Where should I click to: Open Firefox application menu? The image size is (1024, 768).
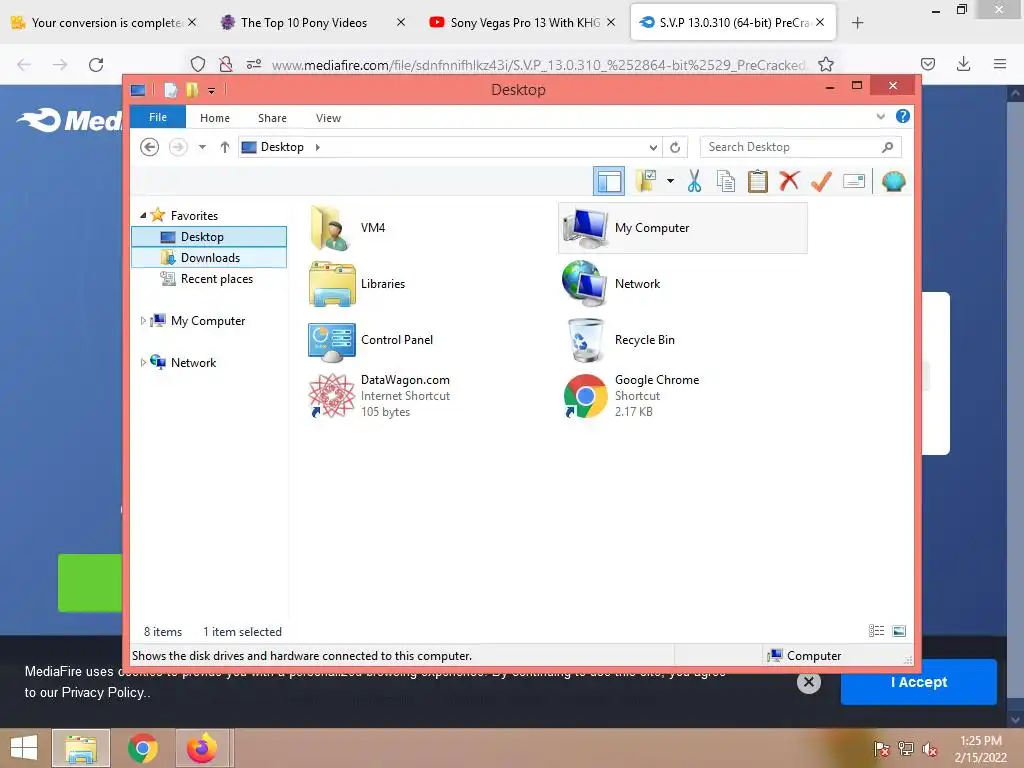[1000, 64]
